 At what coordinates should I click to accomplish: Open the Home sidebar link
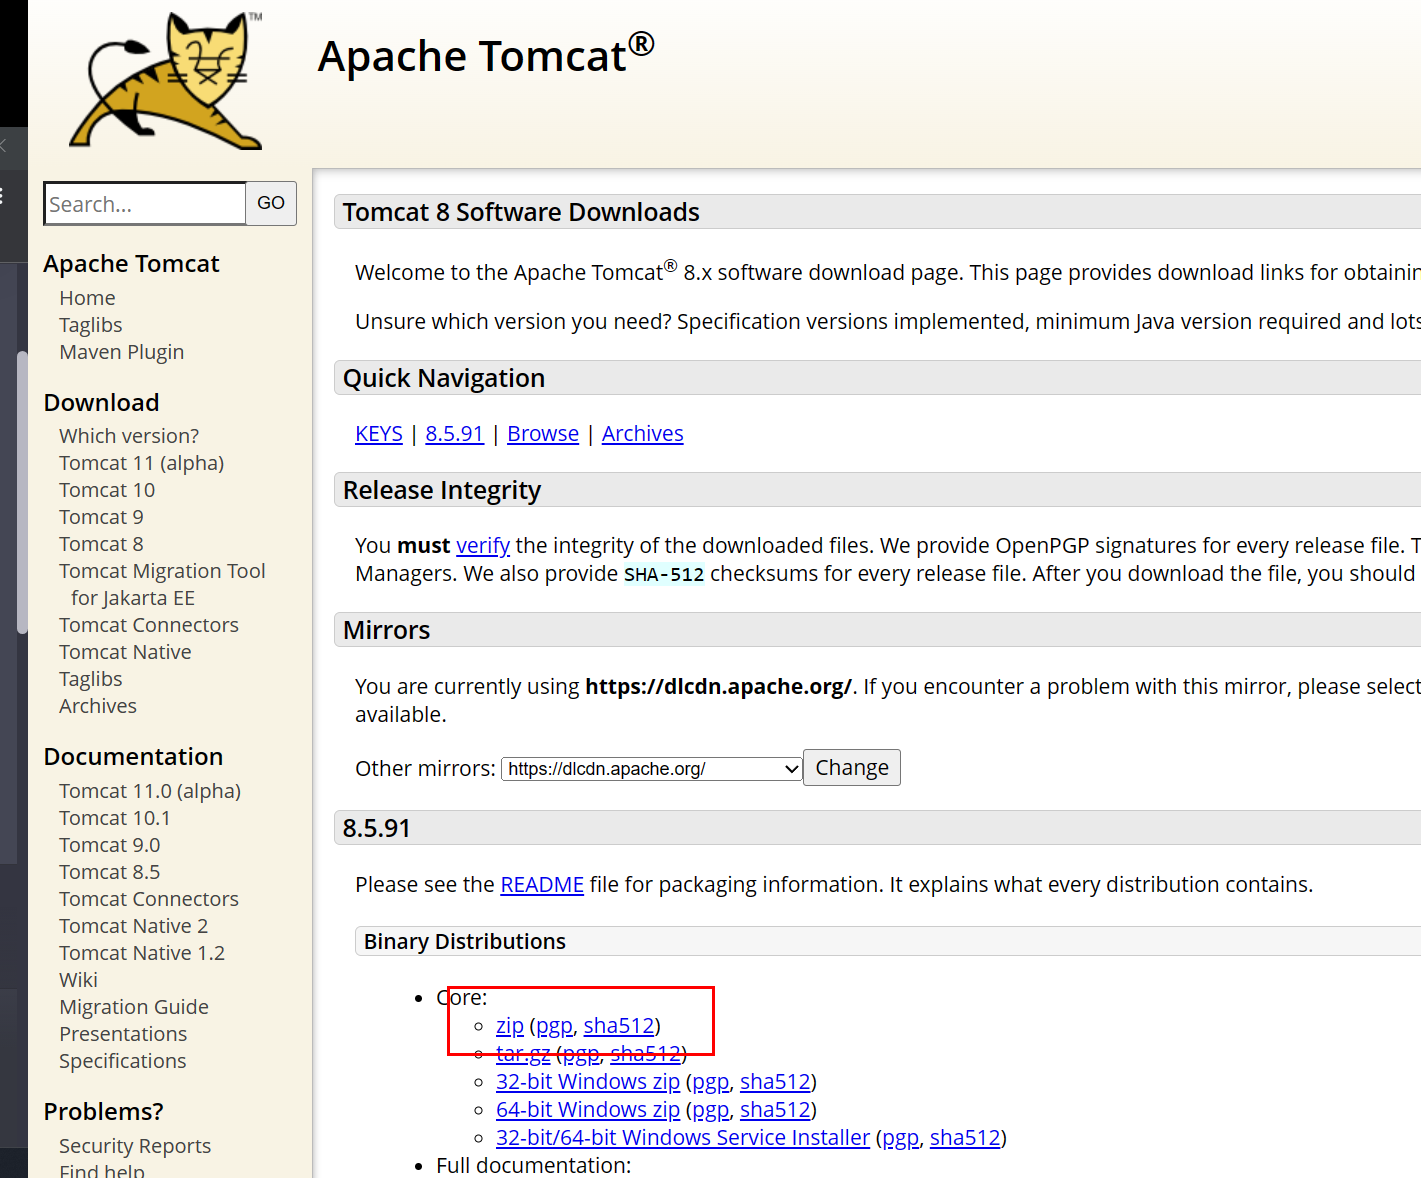click(x=87, y=298)
